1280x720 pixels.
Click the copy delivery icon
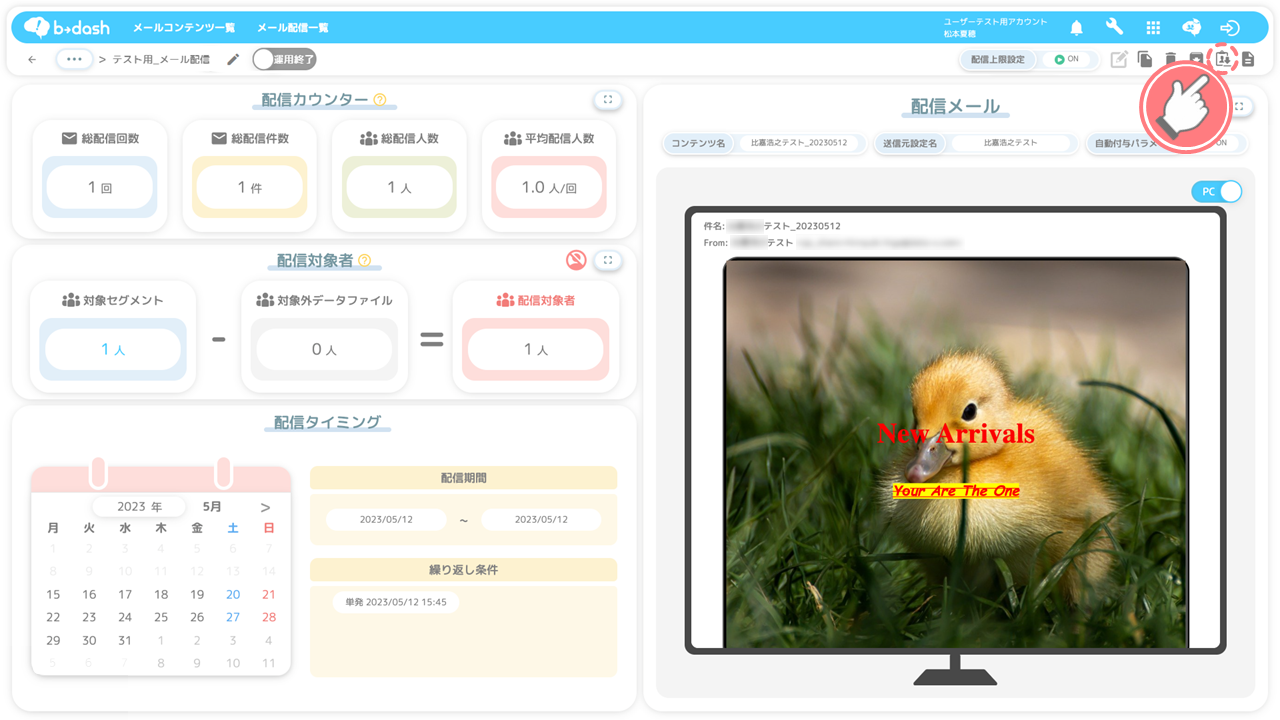click(1145, 60)
